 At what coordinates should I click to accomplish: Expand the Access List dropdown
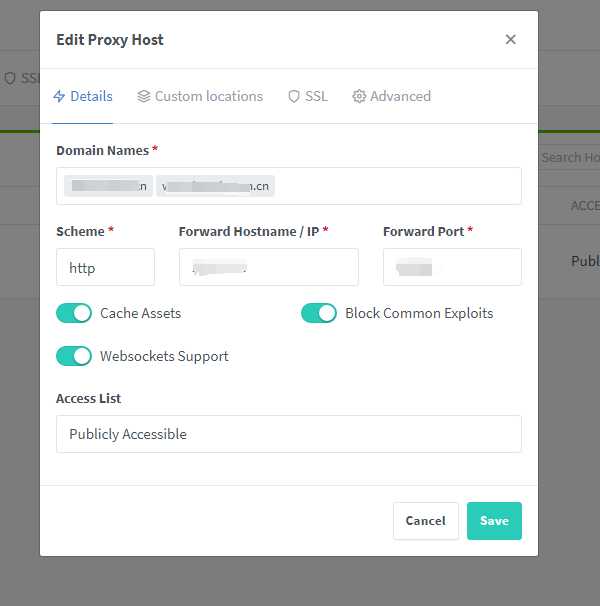289,434
